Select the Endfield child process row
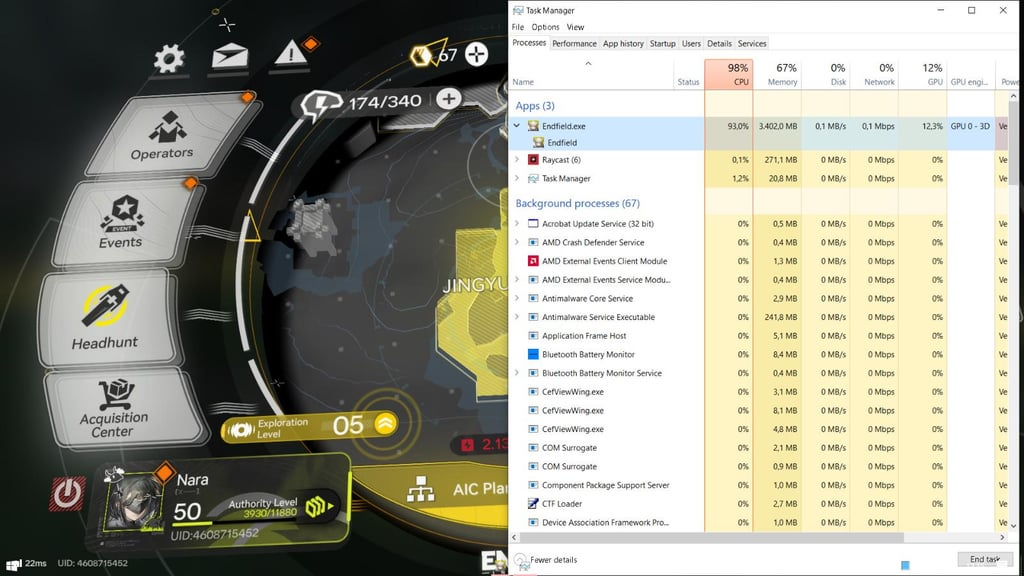This screenshot has height=576, width=1024. [759, 142]
